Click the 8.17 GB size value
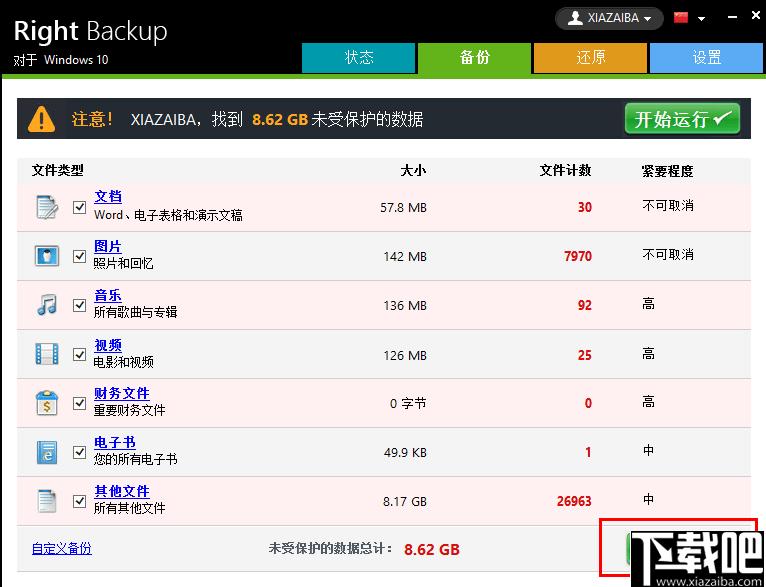 pyautogui.click(x=404, y=502)
